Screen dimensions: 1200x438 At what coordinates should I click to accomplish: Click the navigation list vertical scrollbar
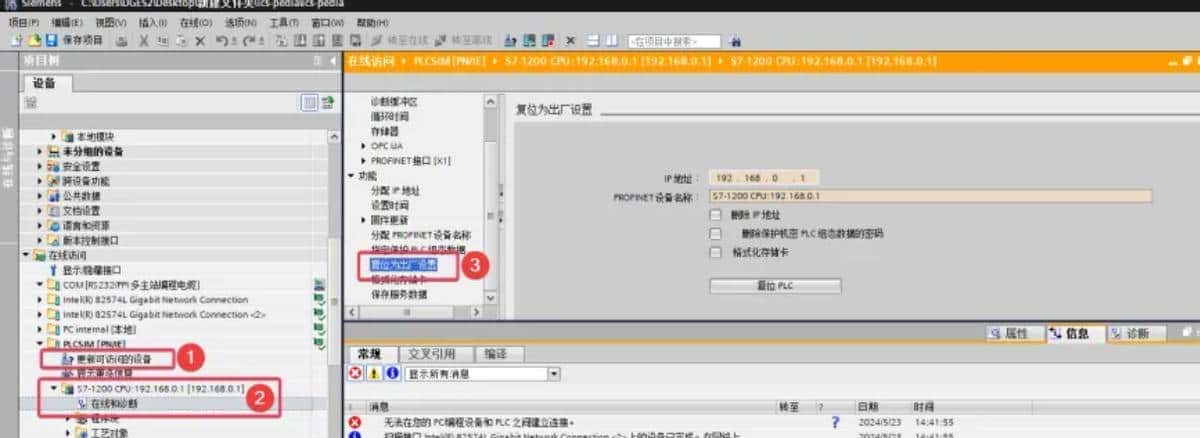(x=490, y=200)
